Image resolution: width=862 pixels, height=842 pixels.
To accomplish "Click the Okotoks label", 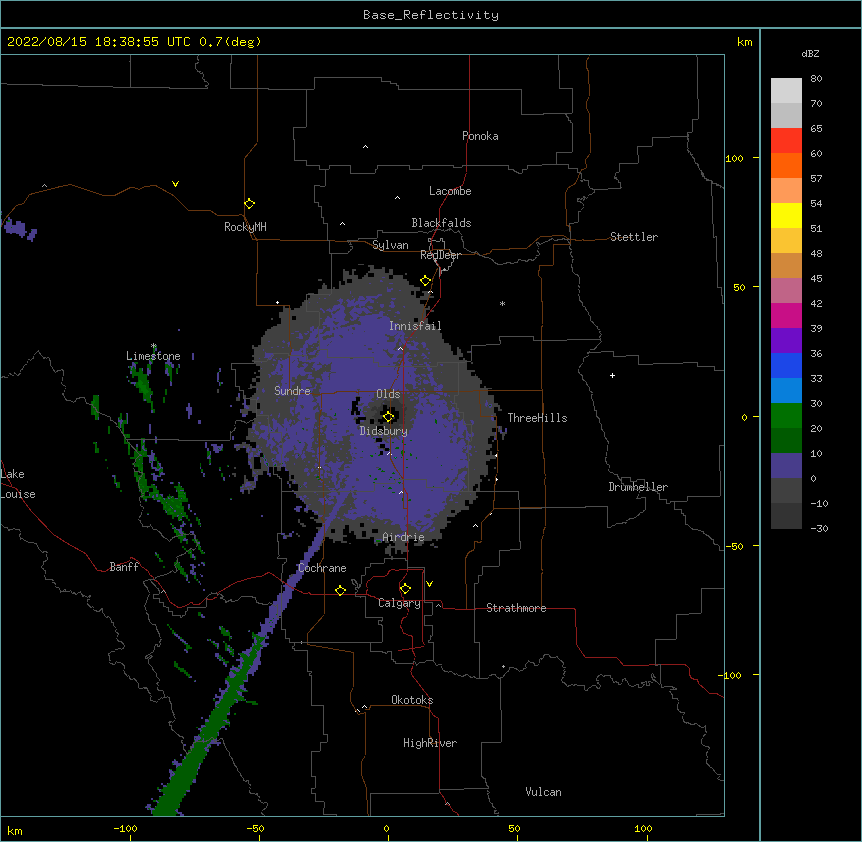I will (412, 700).
